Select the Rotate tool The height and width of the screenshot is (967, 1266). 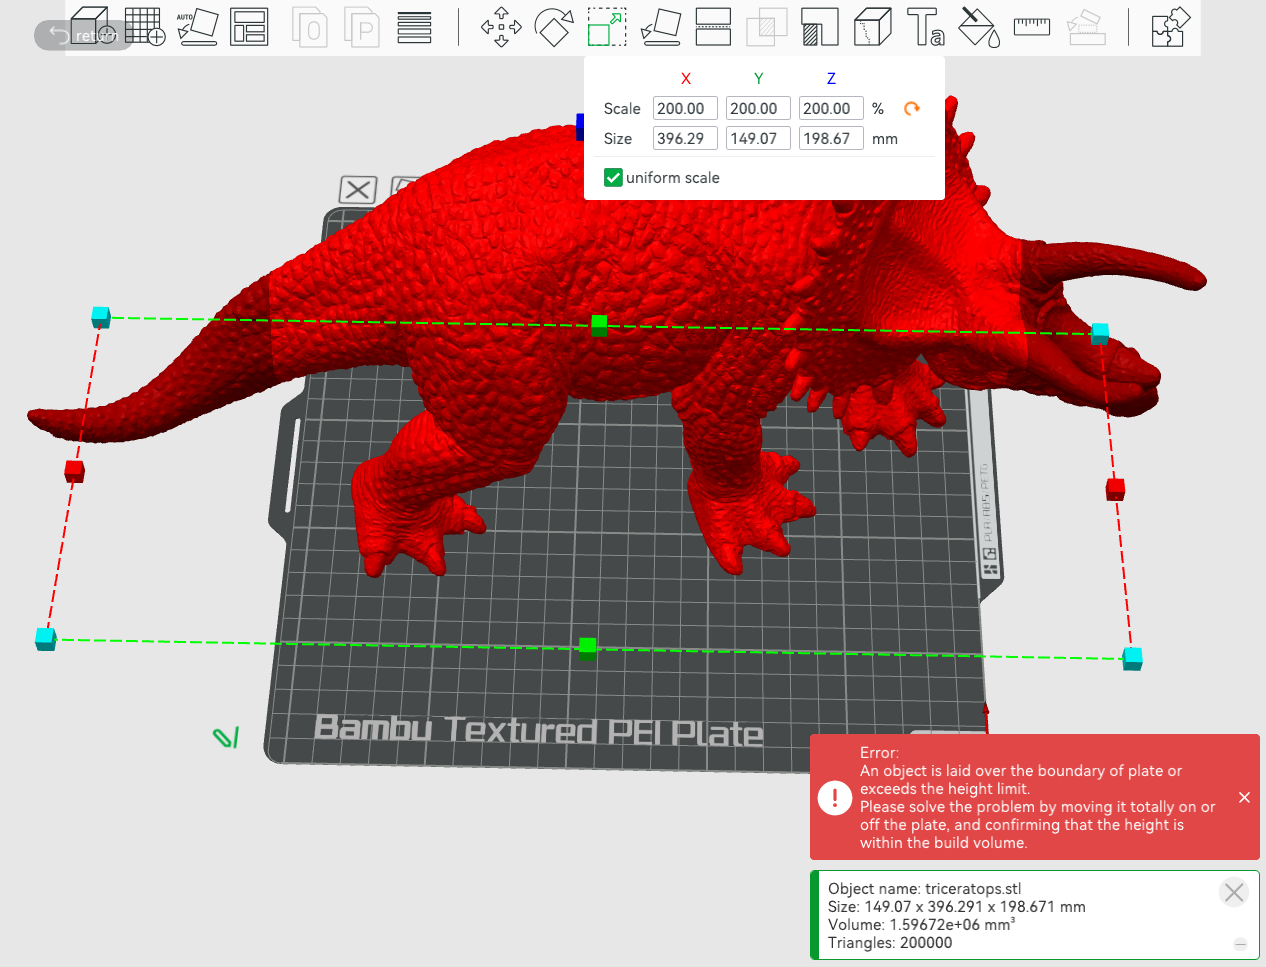click(554, 27)
